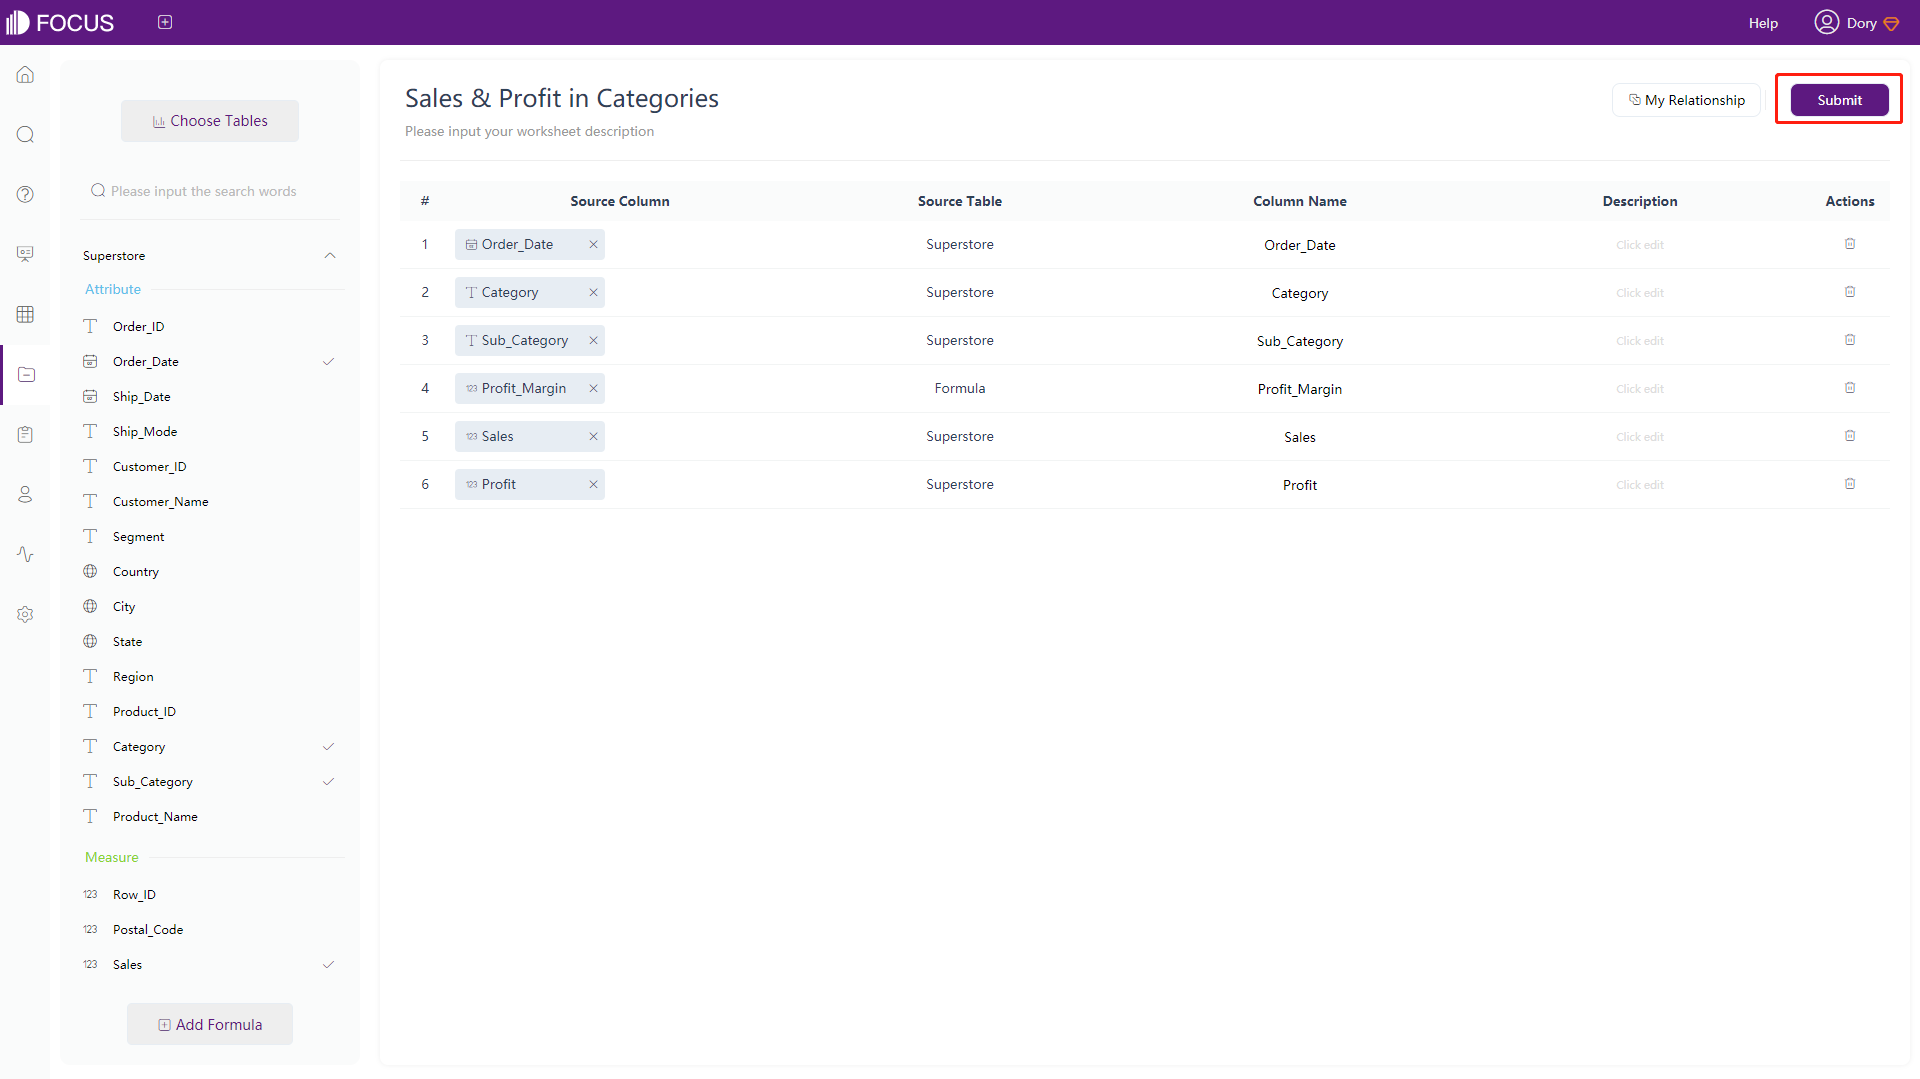Open the Dory account dropdown arrow
Screen dimensions: 1920x1079
pyautogui.click(x=1891, y=23)
